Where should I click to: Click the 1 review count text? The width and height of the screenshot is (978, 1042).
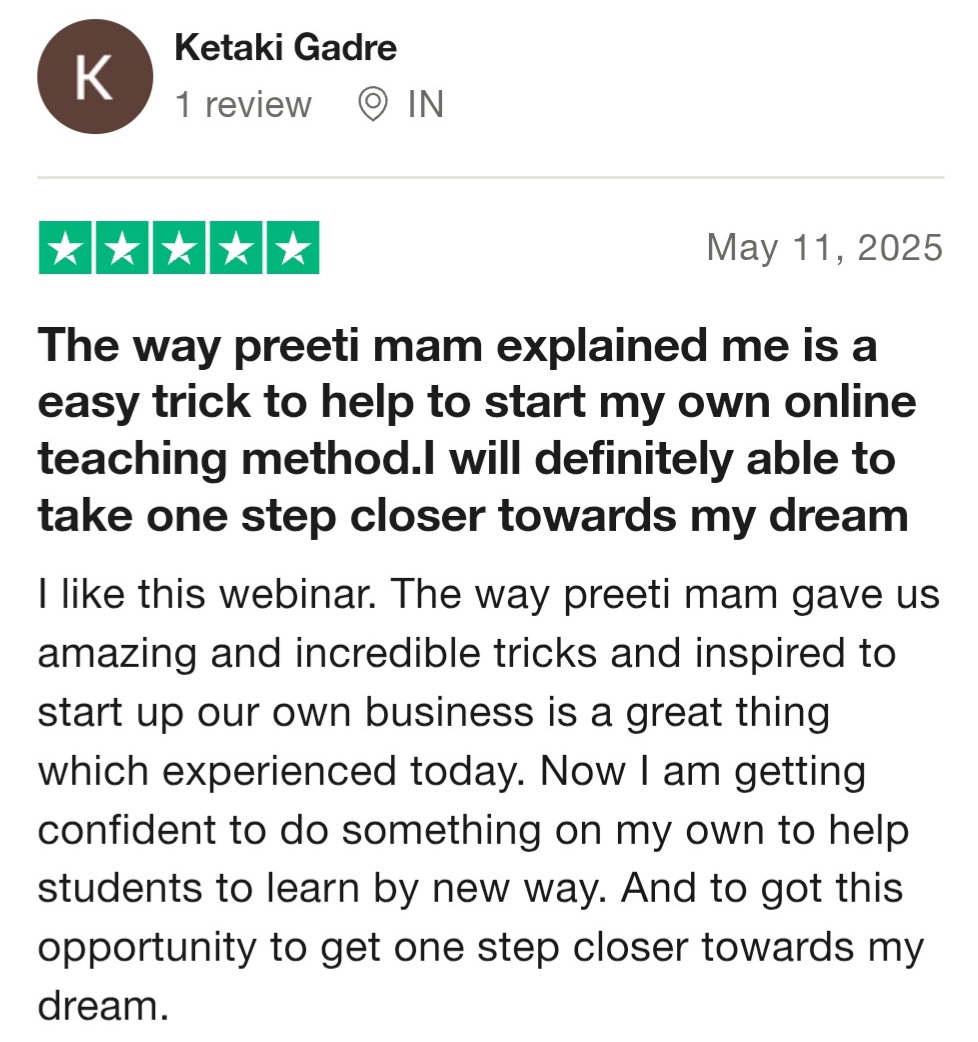point(243,104)
